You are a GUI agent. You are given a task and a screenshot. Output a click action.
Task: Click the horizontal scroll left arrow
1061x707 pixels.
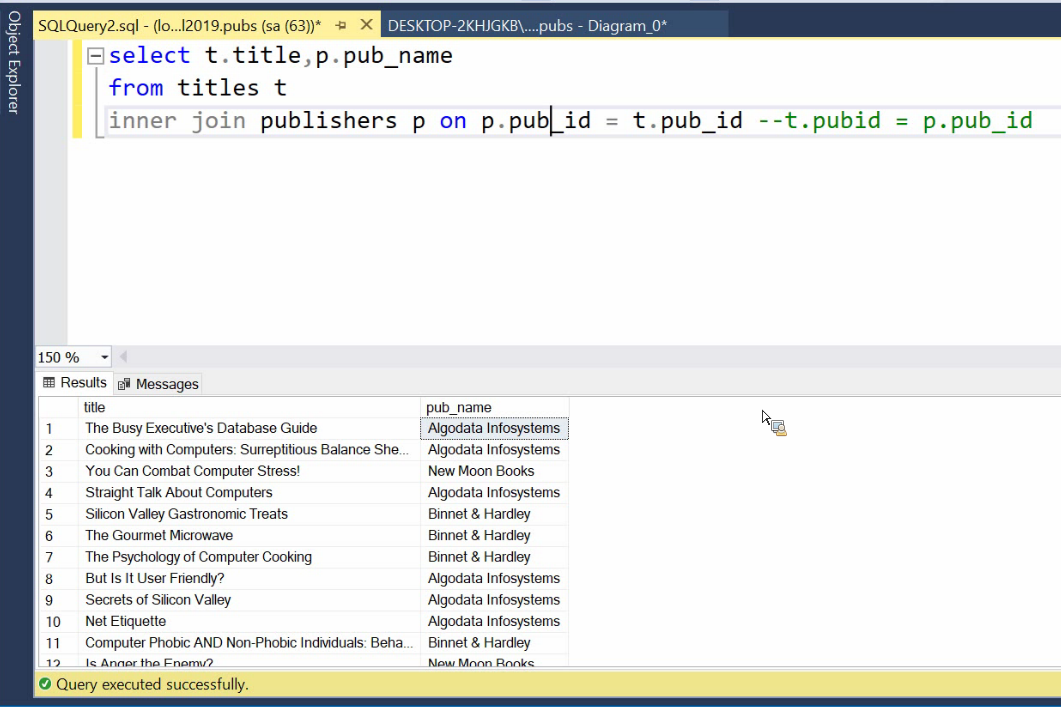point(123,357)
